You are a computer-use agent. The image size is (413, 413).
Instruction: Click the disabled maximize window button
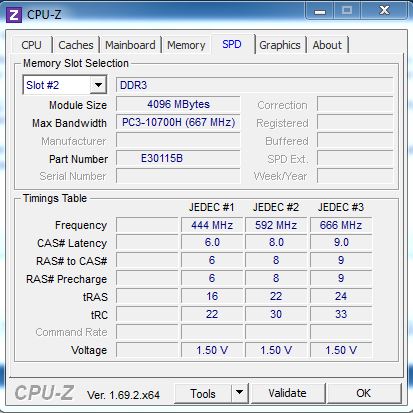347,11
